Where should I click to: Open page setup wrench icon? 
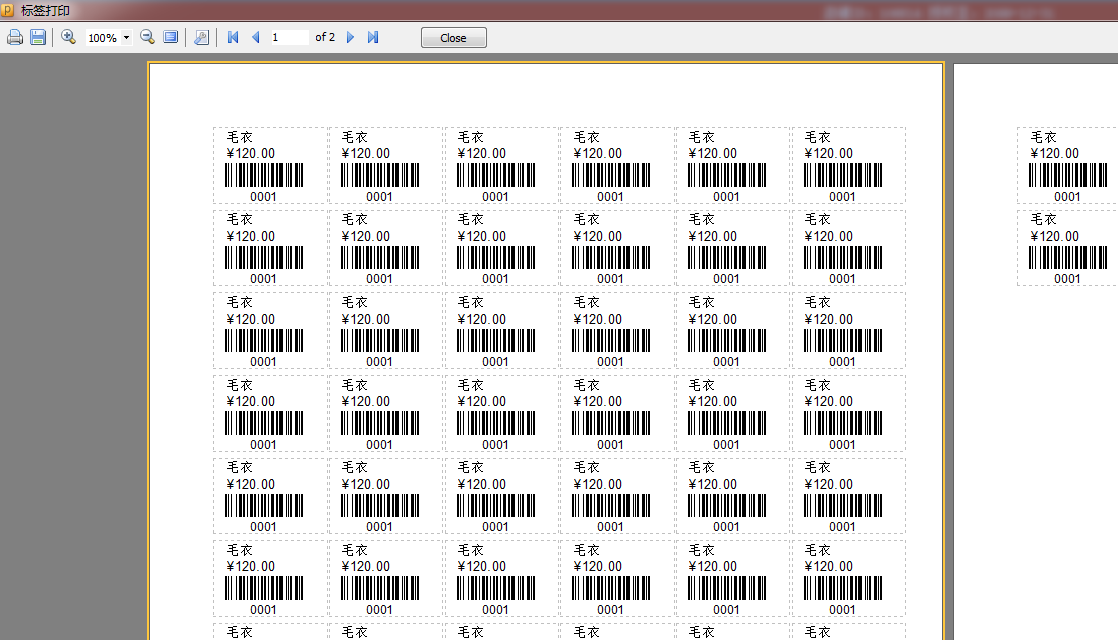202,38
